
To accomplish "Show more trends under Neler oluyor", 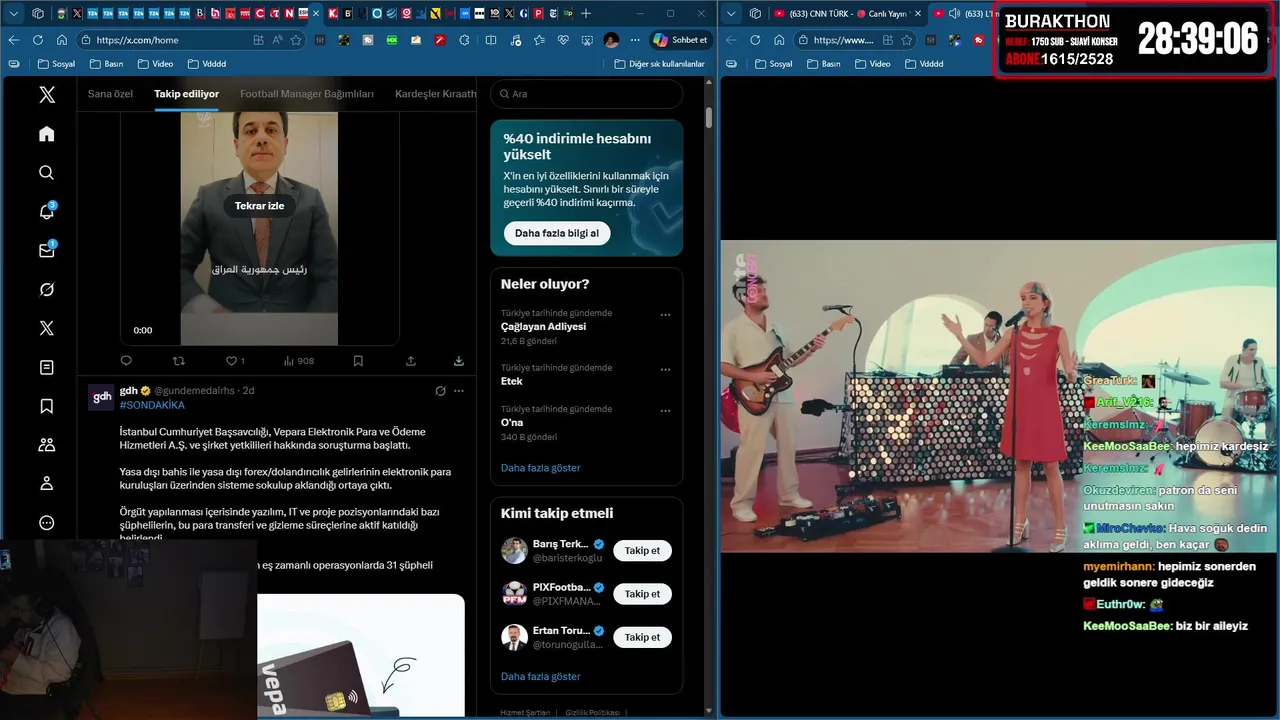I will pyautogui.click(x=541, y=468).
